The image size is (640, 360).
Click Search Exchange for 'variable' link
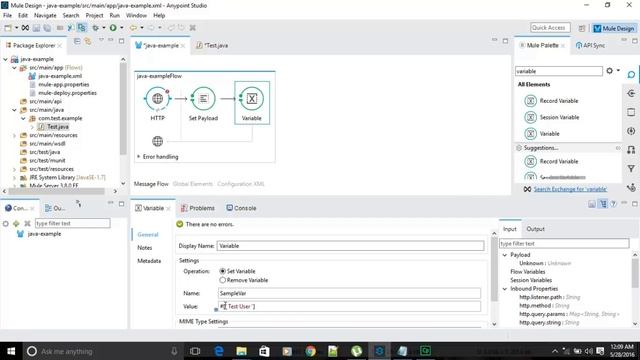pos(570,189)
